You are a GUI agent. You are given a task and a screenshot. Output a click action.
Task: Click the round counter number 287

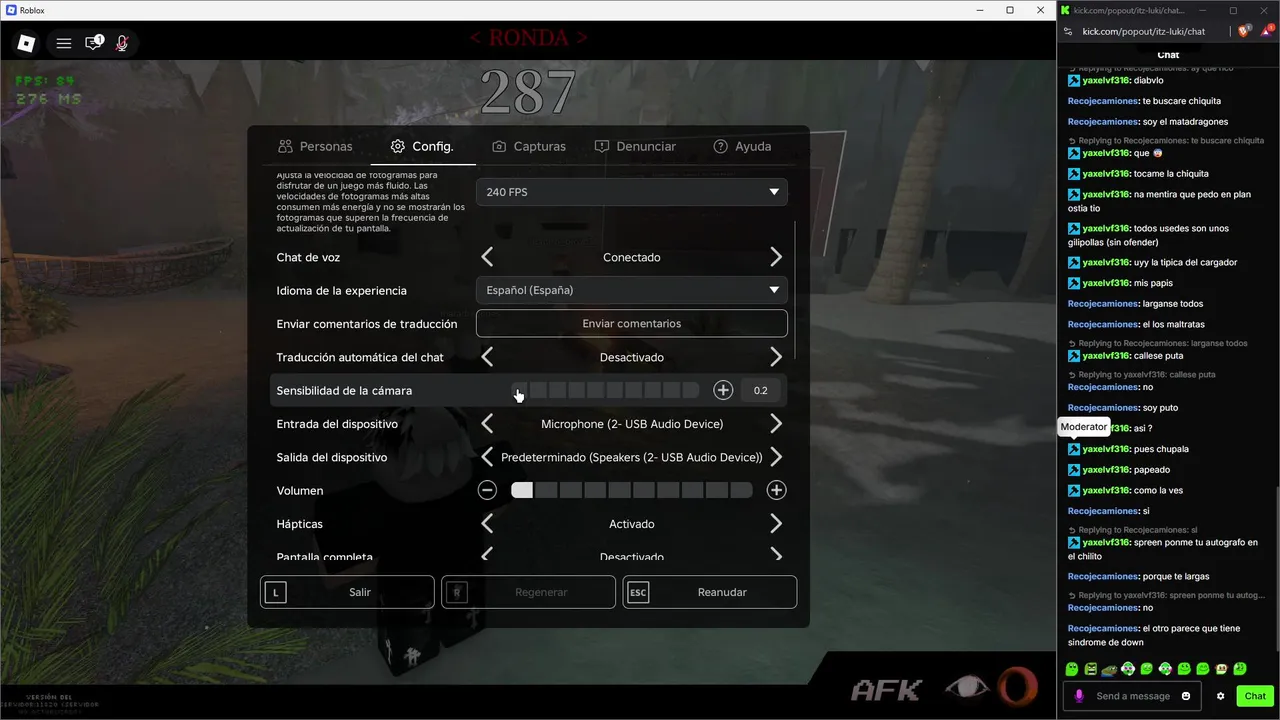tap(528, 91)
